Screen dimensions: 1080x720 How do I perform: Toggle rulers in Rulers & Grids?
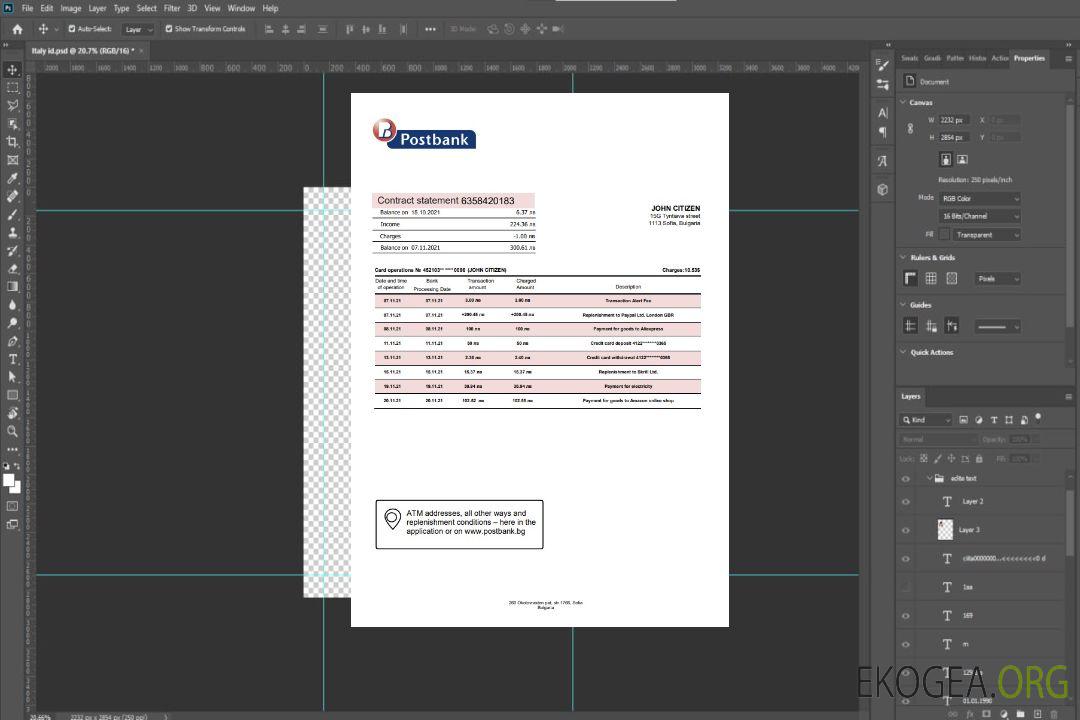click(911, 278)
